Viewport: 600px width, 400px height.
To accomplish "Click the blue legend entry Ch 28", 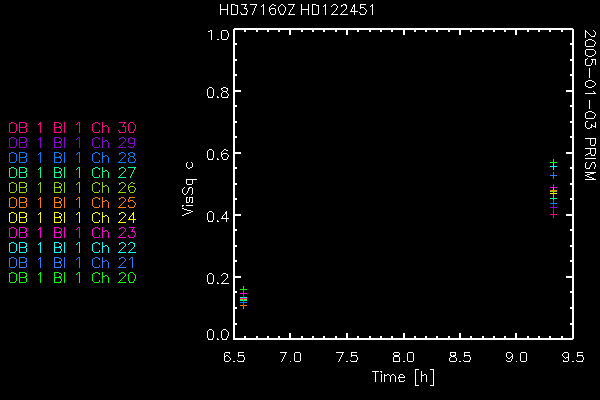I will pyautogui.click(x=72, y=158).
